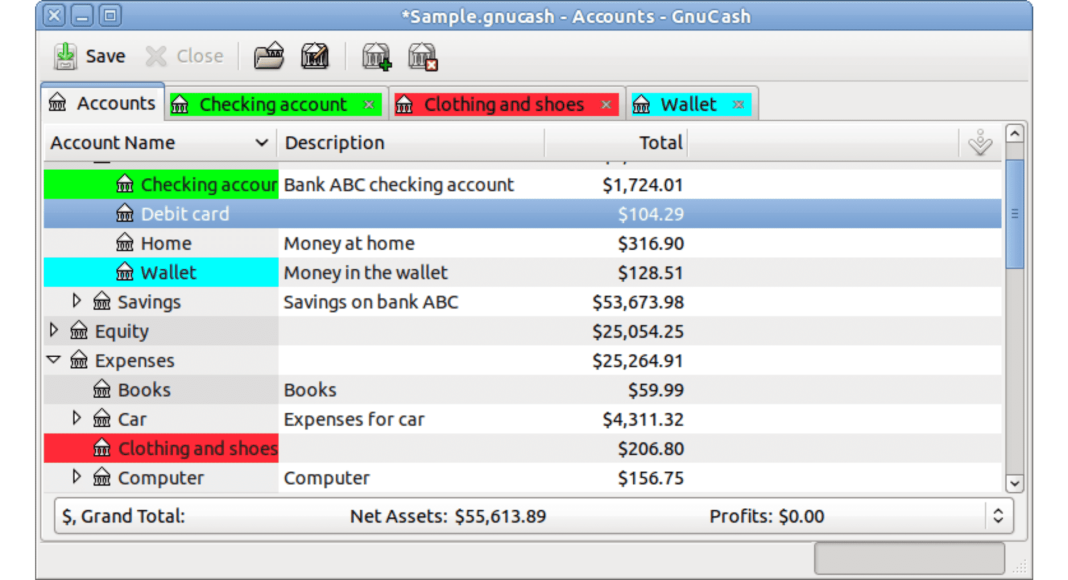Click the scrollbar down arrow
The height and width of the screenshot is (580, 1068).
[1014, 483]
